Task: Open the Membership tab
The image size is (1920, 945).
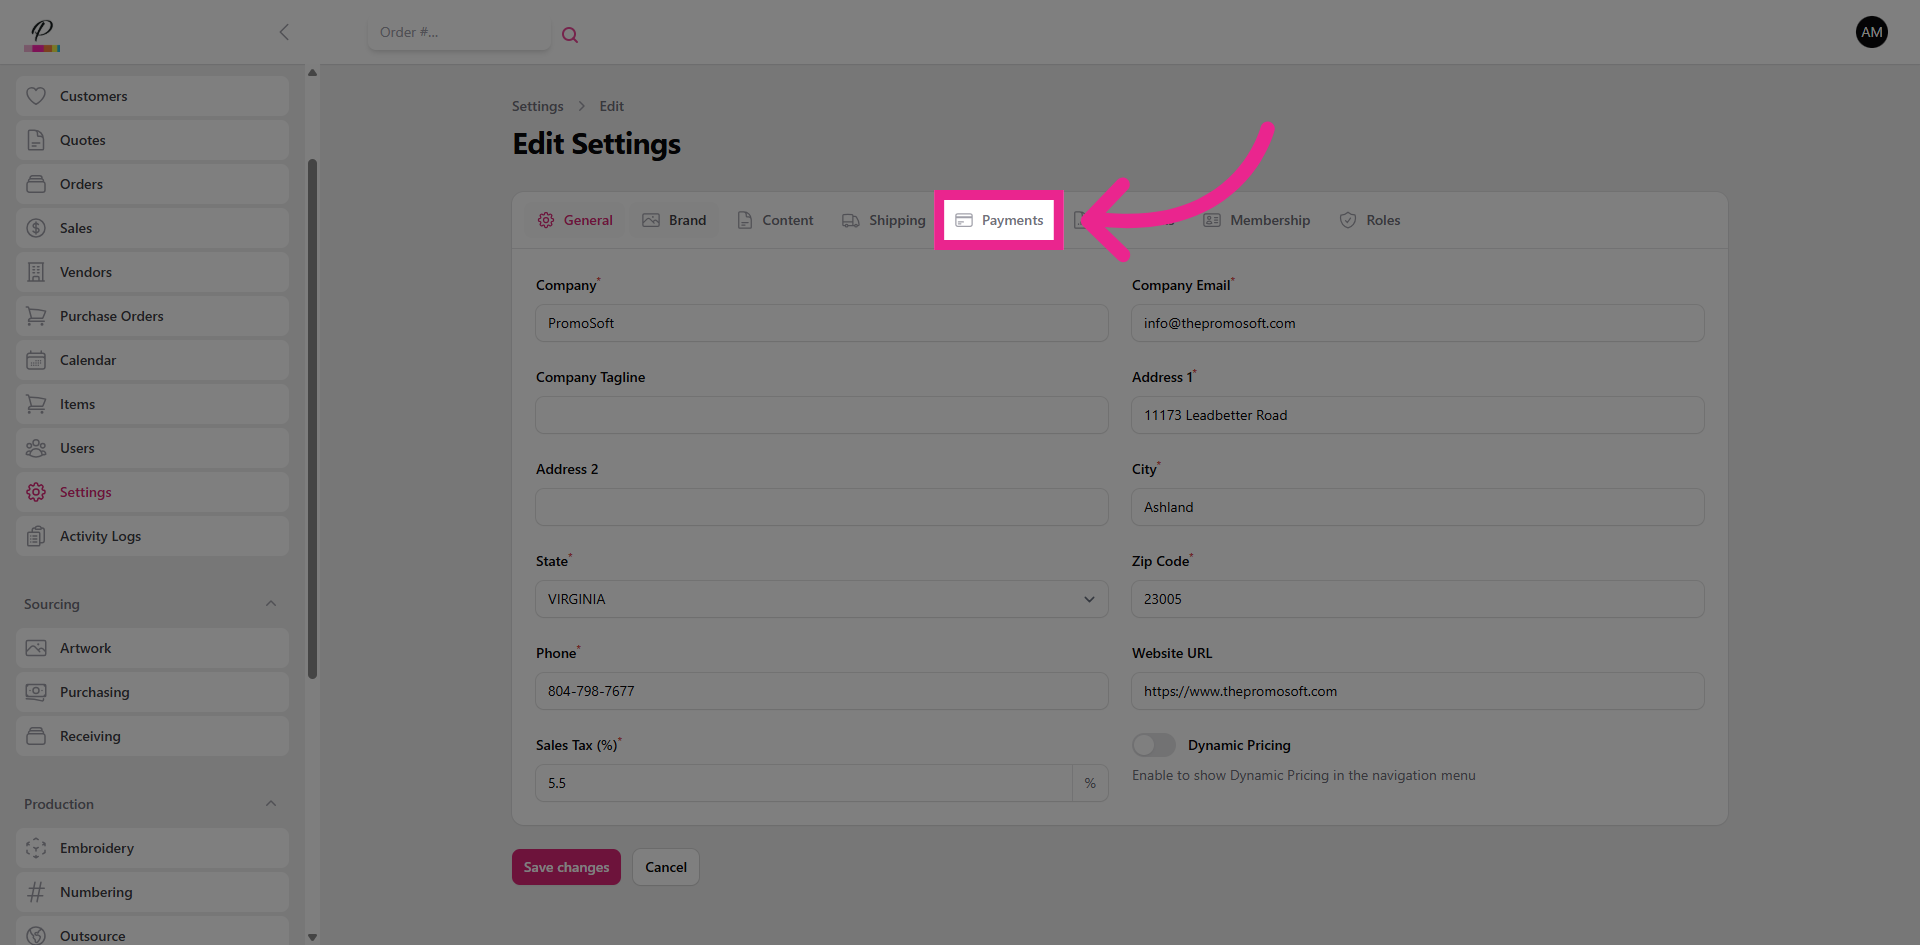Action: (1256, 220)
